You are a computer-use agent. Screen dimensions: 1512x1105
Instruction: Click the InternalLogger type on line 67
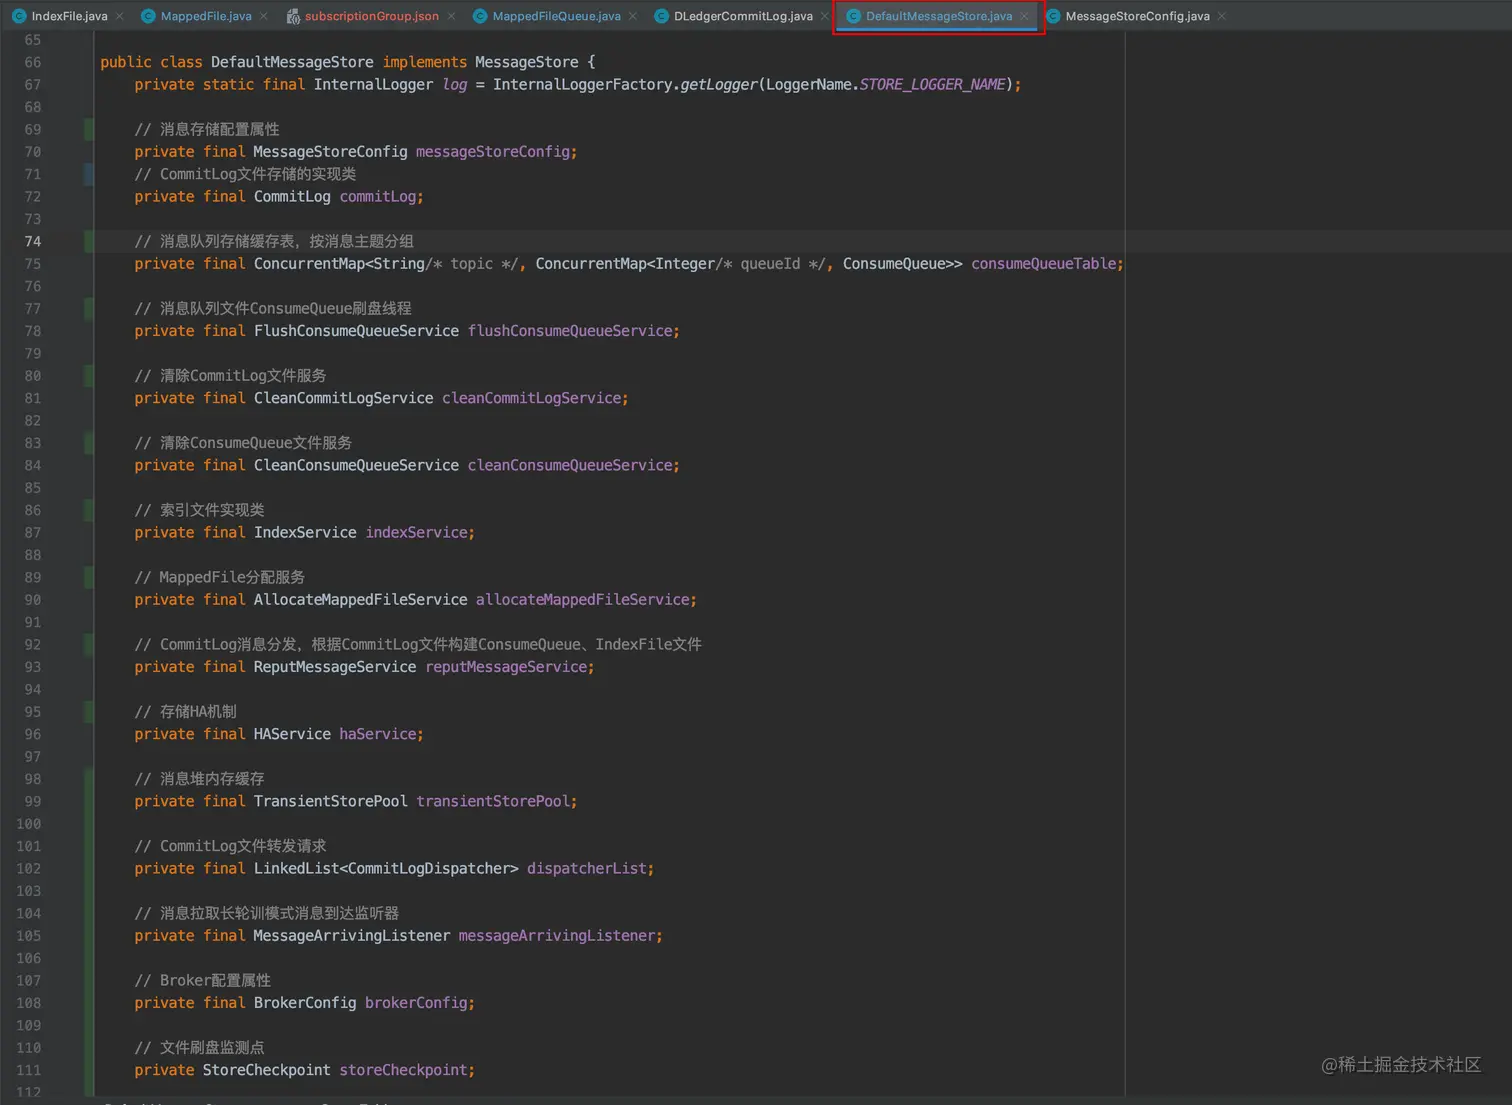373,85
